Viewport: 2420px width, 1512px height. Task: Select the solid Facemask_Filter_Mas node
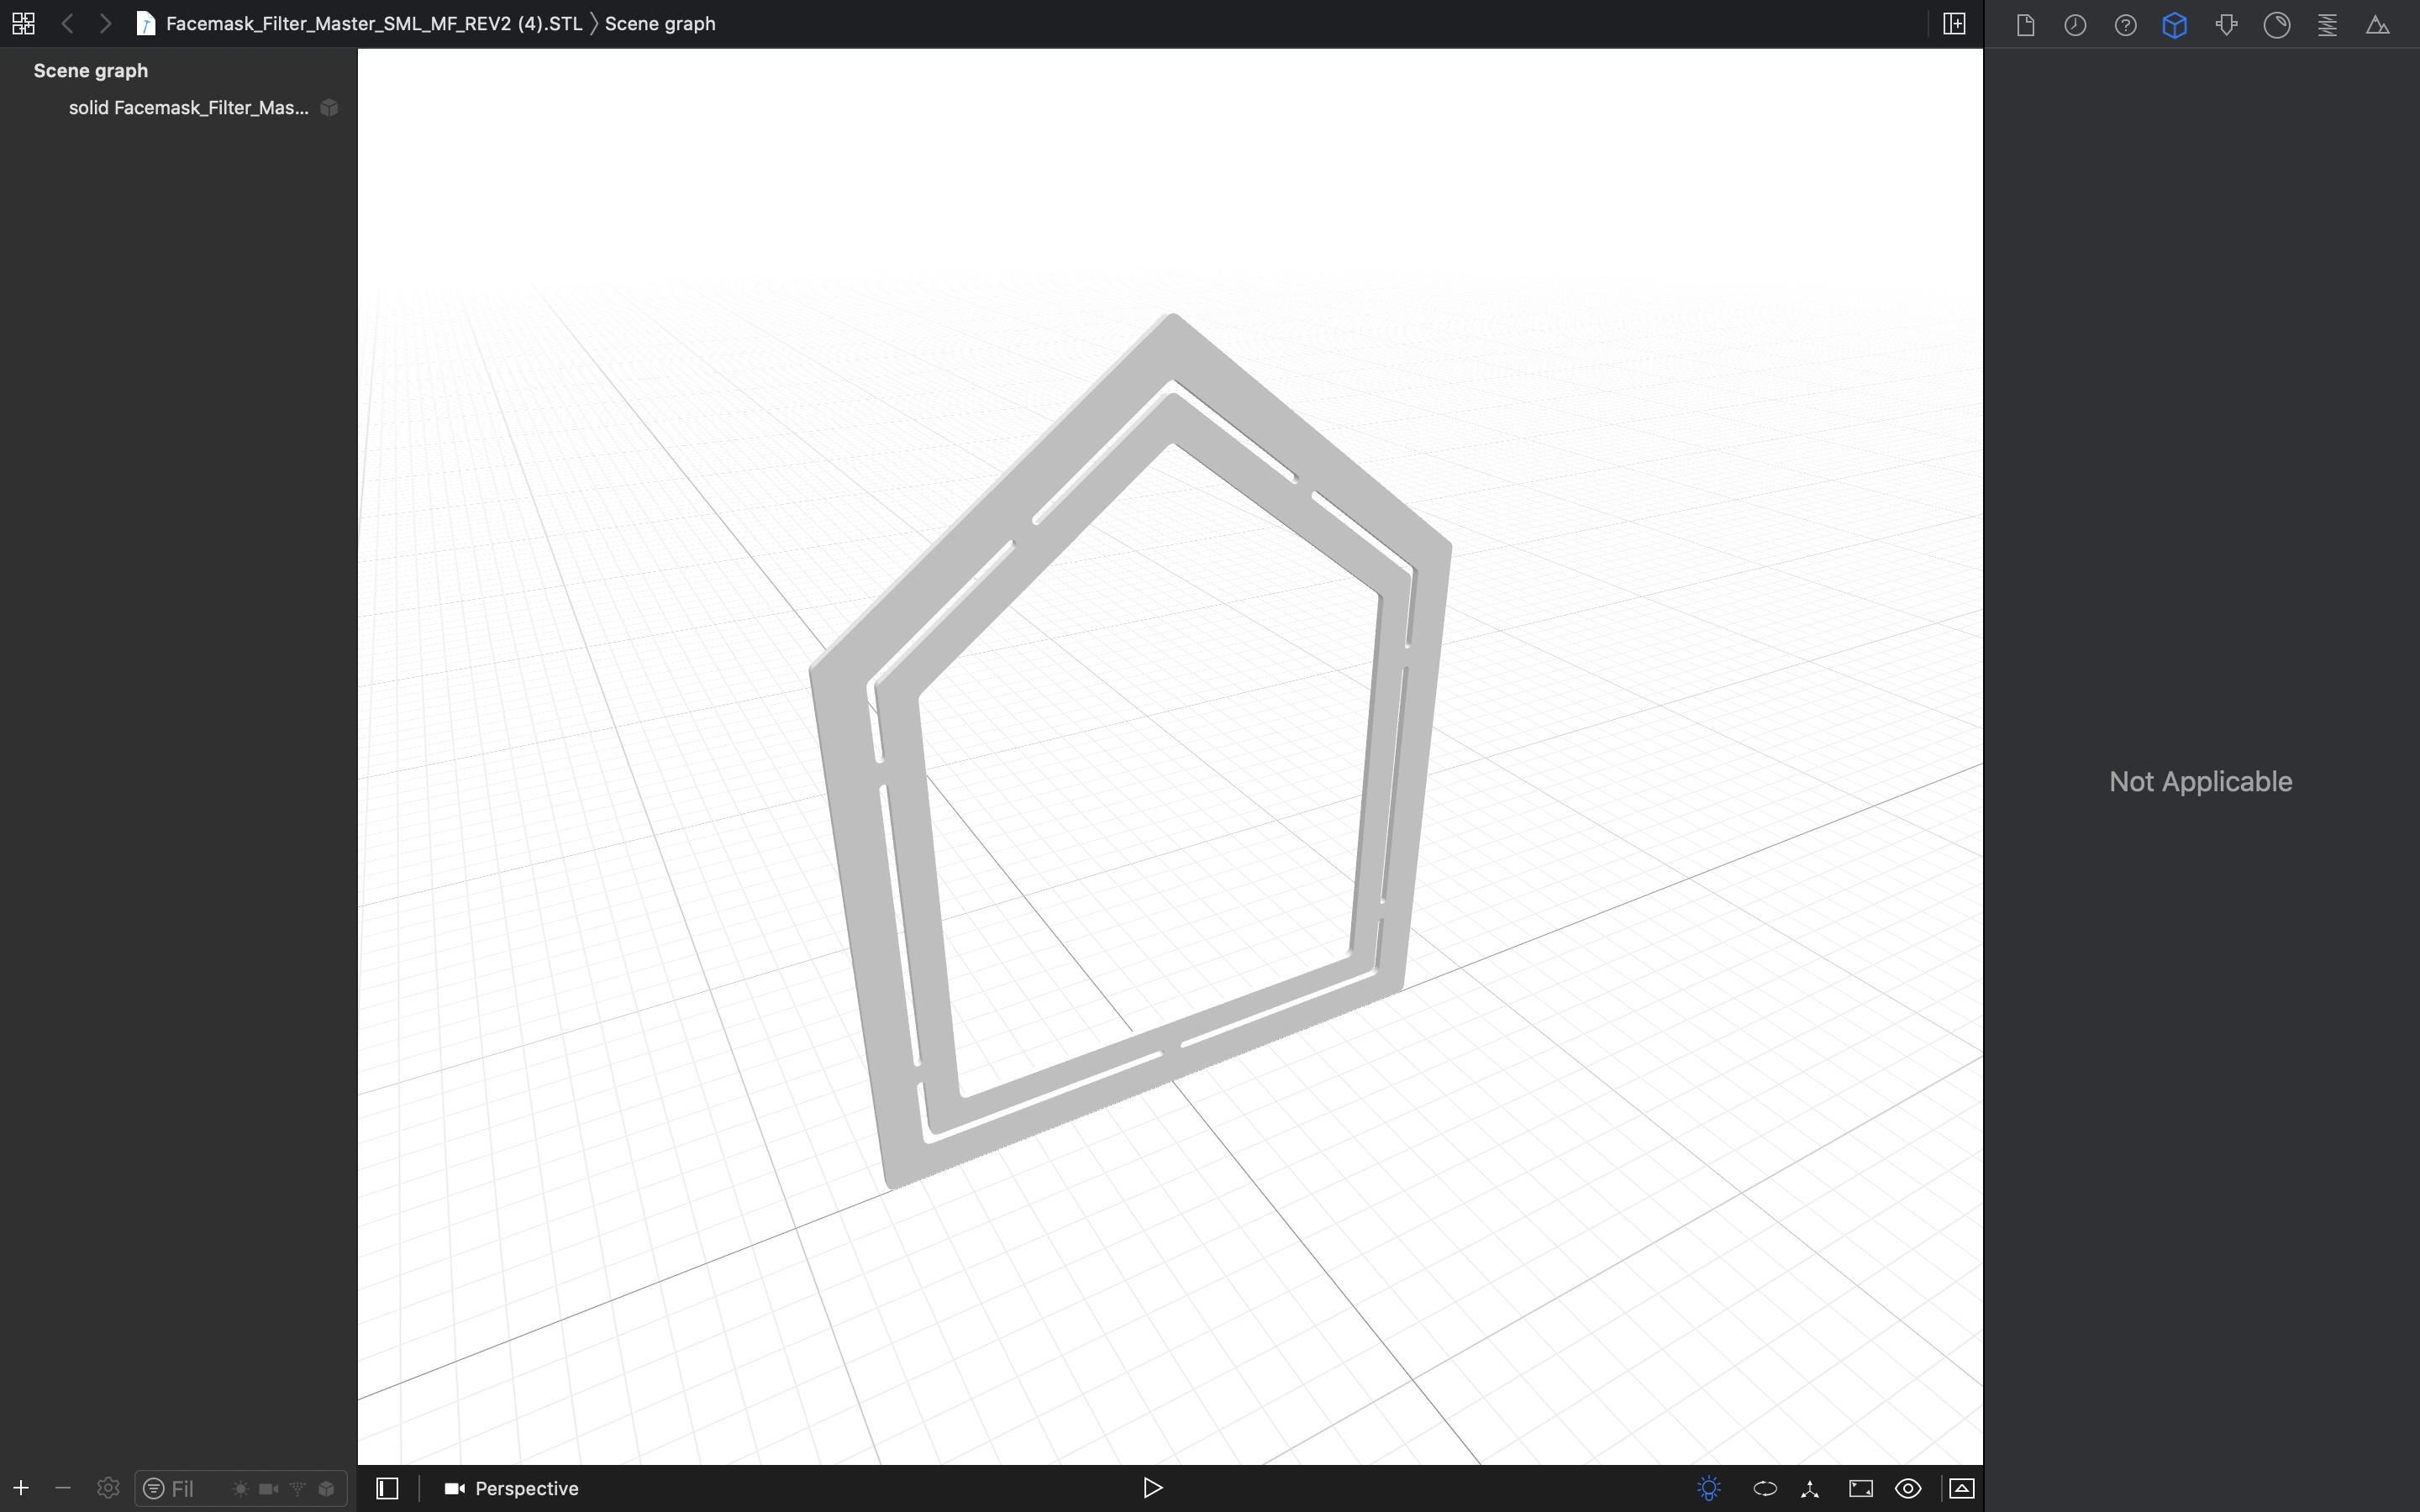(188, 108)
